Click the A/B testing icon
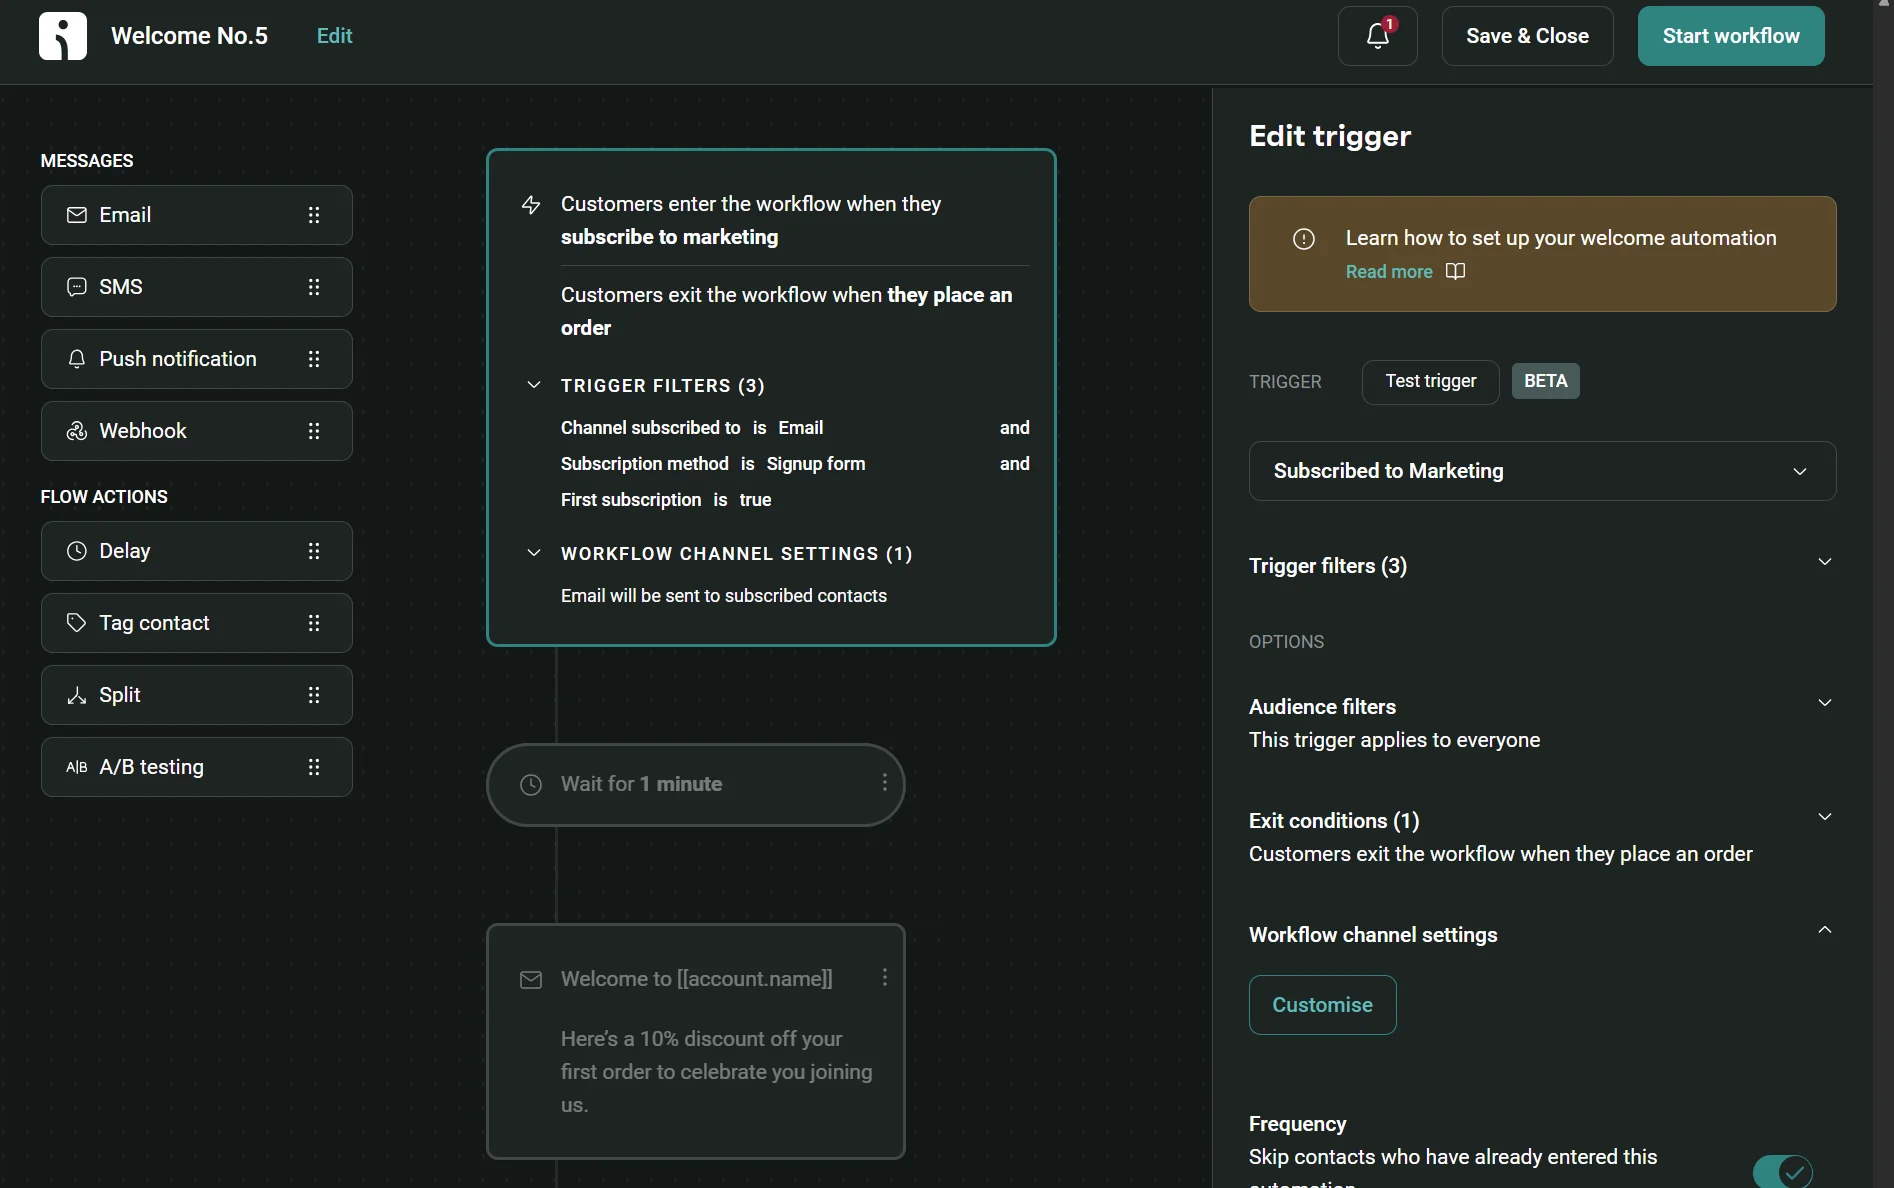 pyautogui.click(x=76, y=767)
